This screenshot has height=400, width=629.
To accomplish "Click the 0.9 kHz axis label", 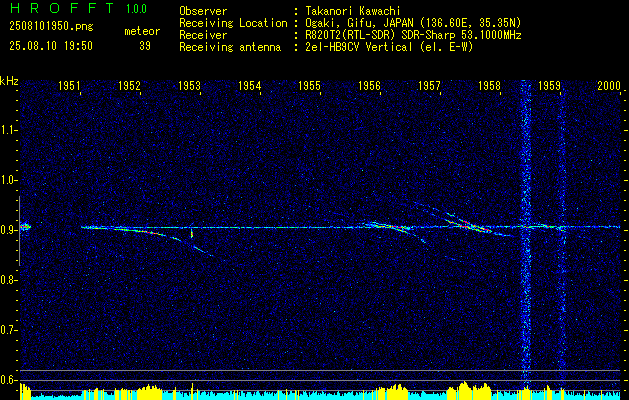I will [8, 230].
